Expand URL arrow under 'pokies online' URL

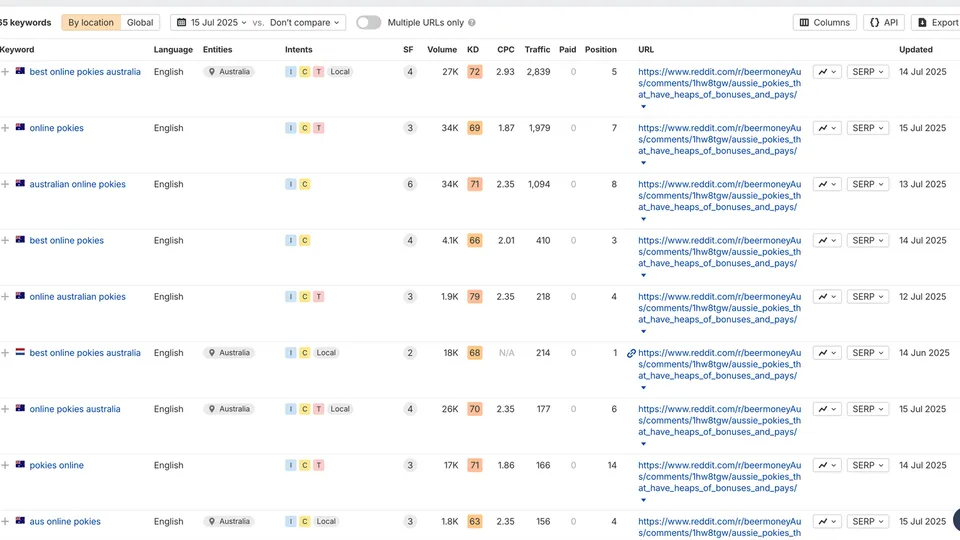pyautogui.click(x=643, y=500)
